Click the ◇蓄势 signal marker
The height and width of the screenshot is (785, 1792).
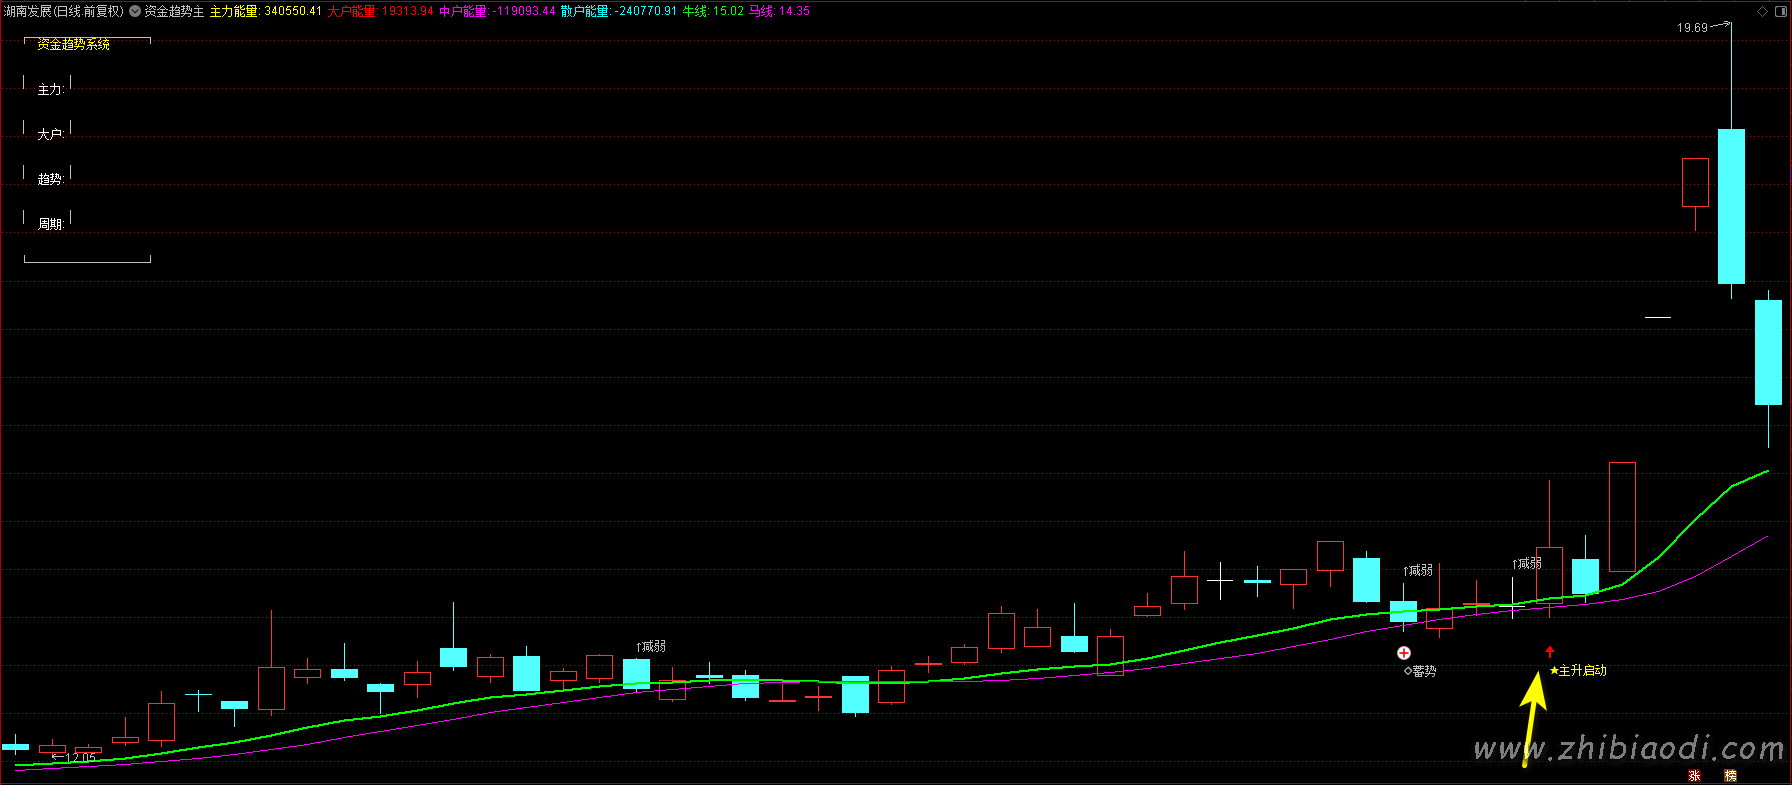click(1420, 671)
